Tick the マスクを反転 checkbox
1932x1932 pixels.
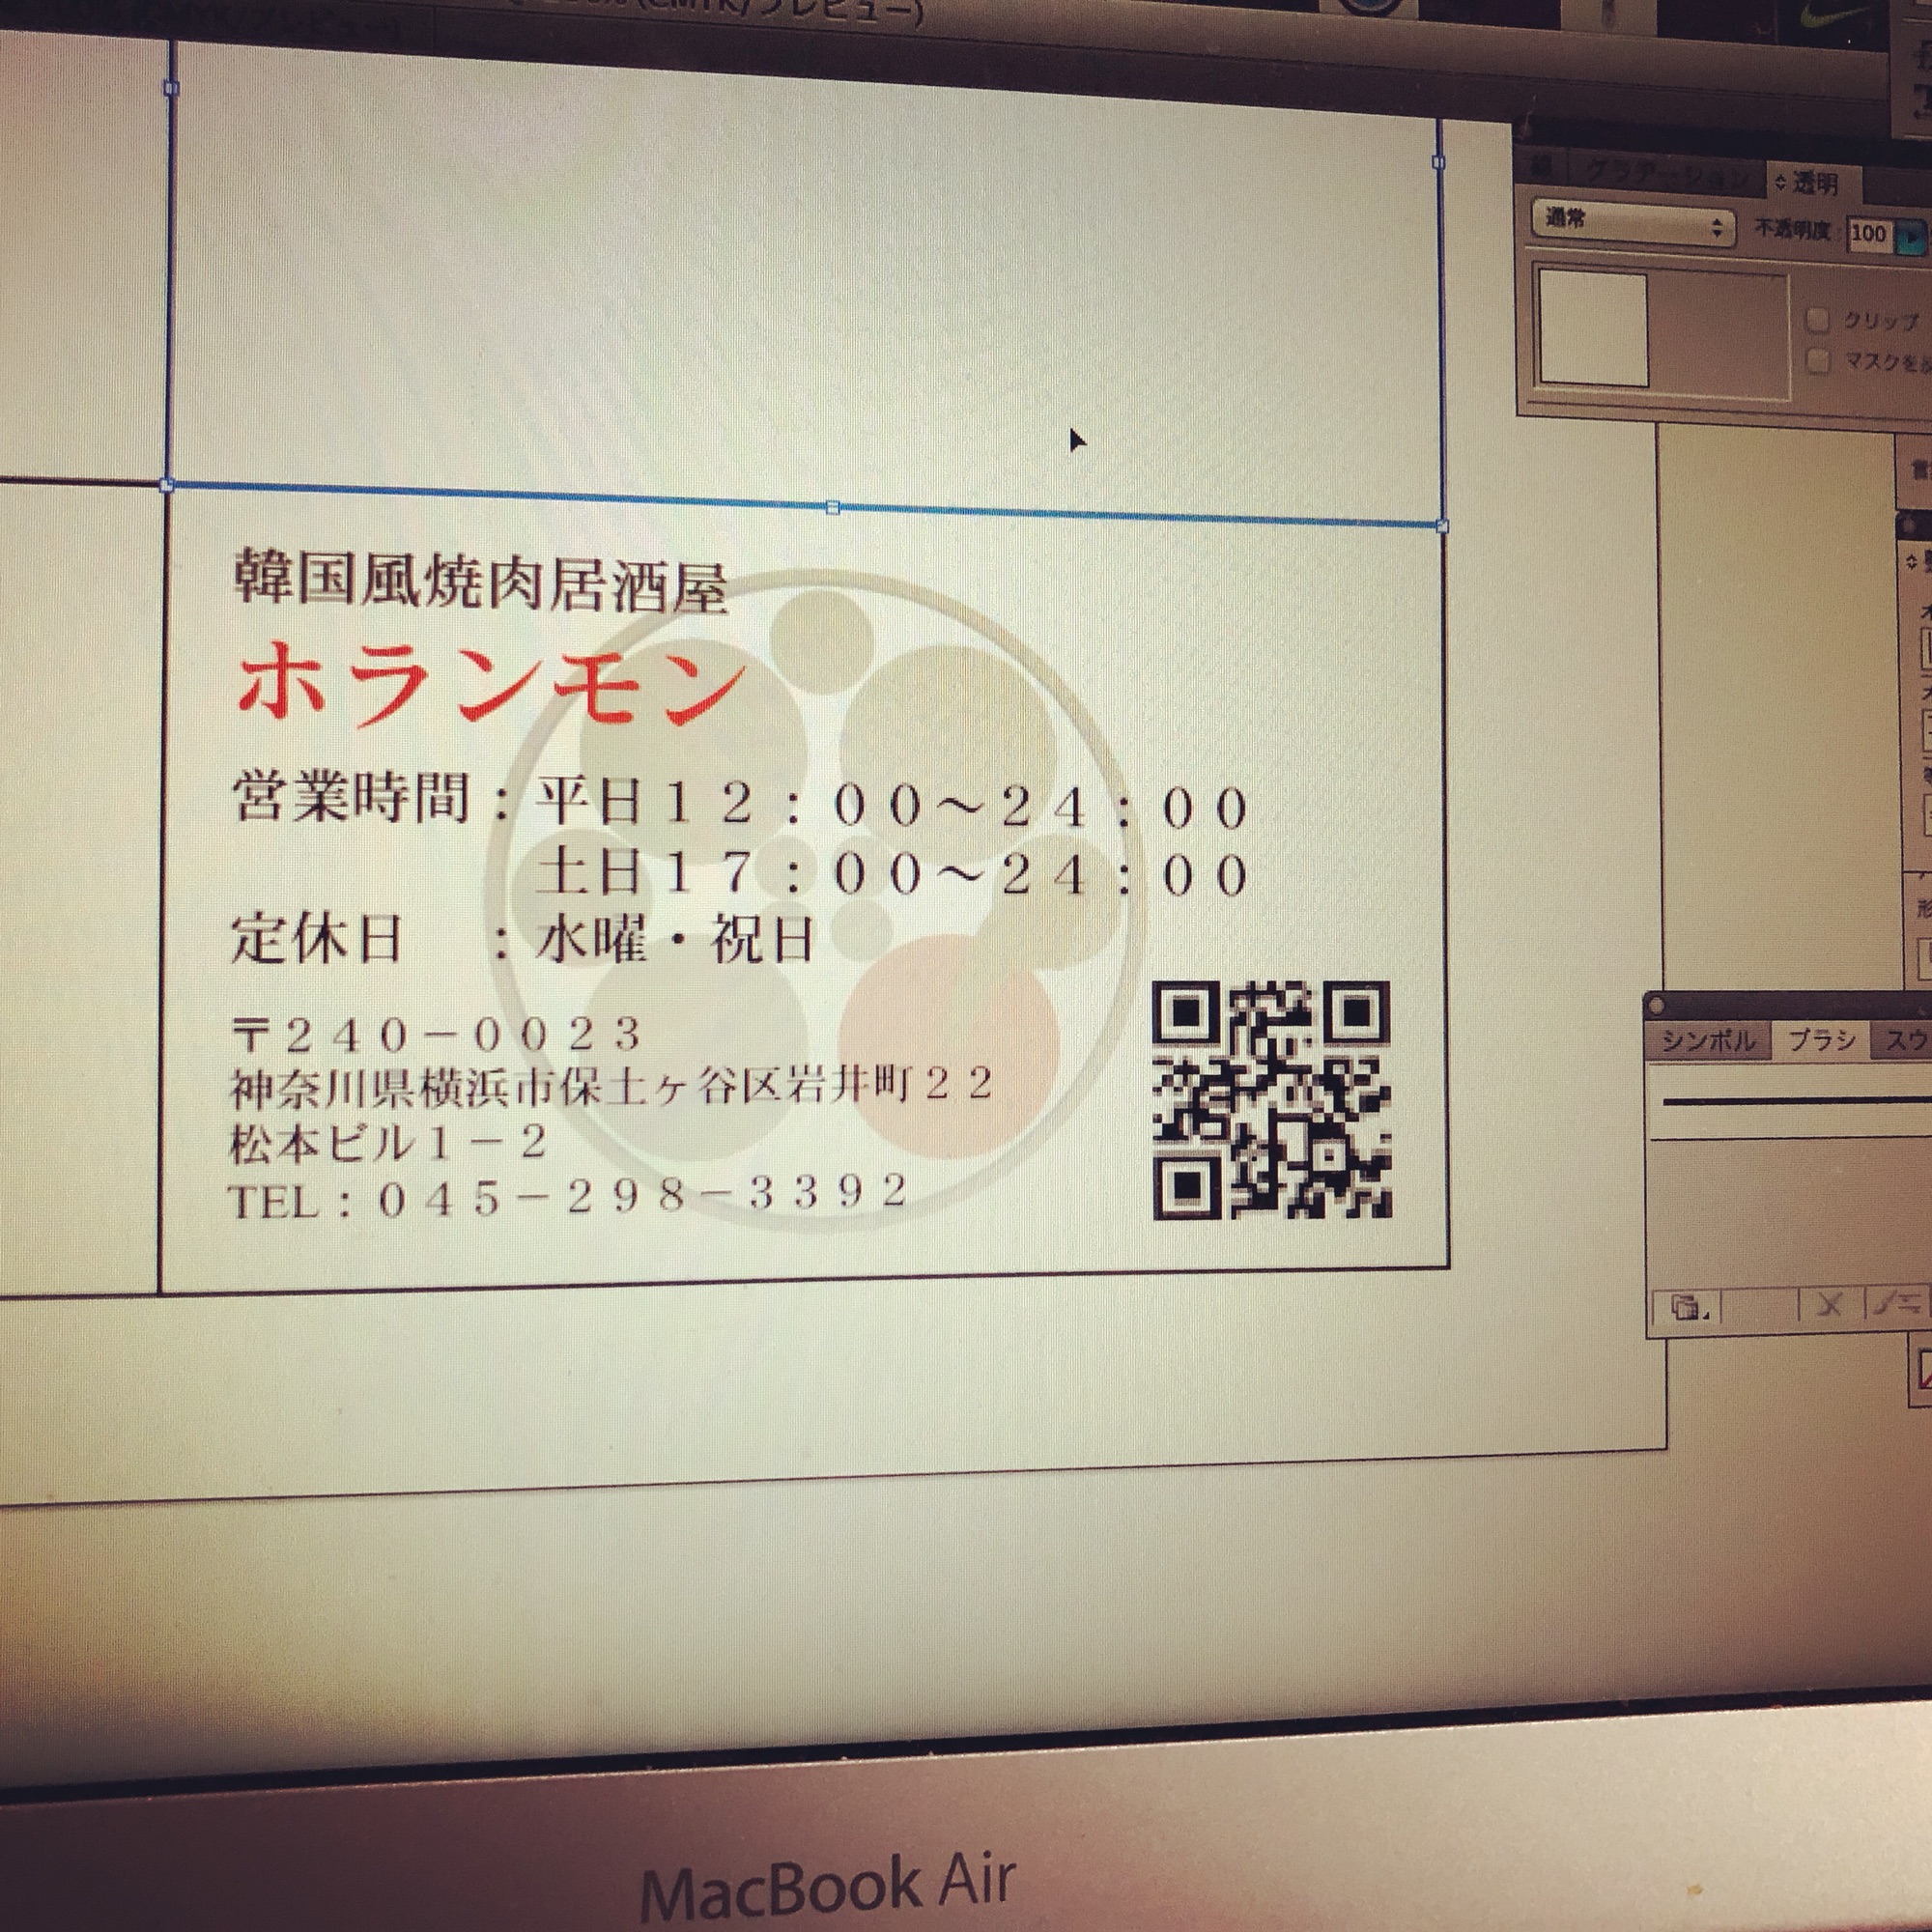click(x=1818, y=360)
